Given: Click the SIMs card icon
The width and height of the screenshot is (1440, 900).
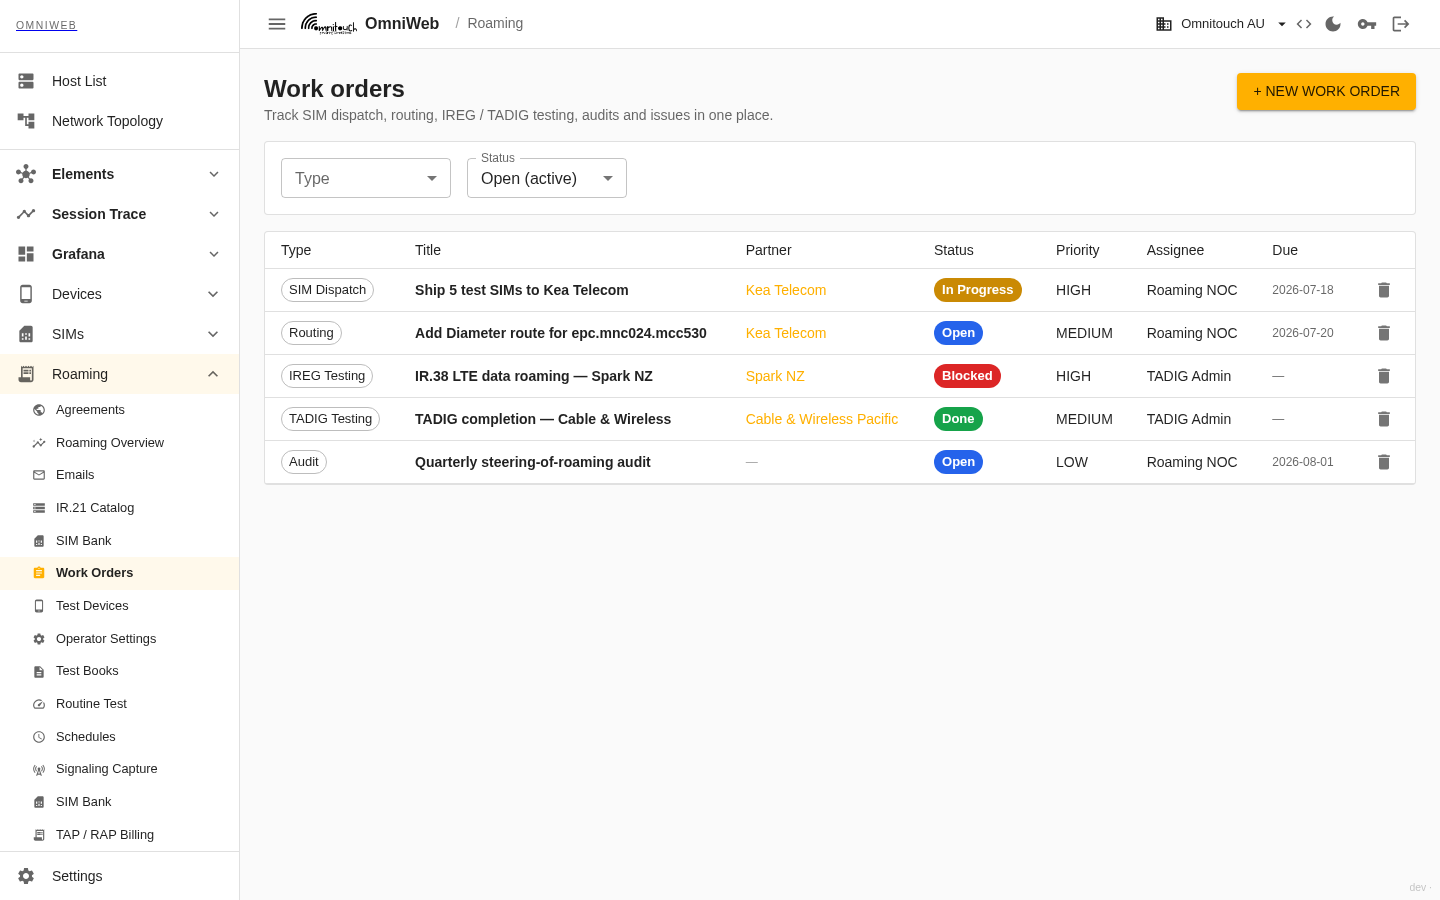Looking at the screenshot, I should [x=26, y=334].
